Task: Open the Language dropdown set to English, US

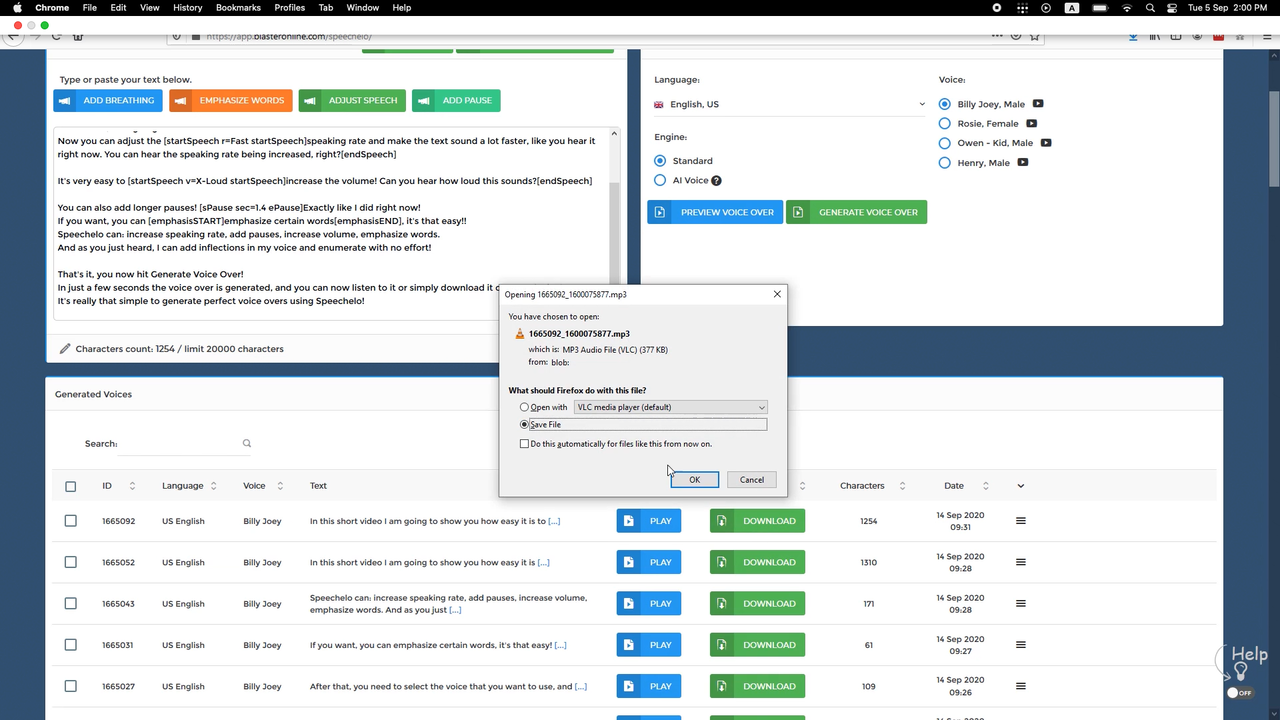Action: [790, 104]
